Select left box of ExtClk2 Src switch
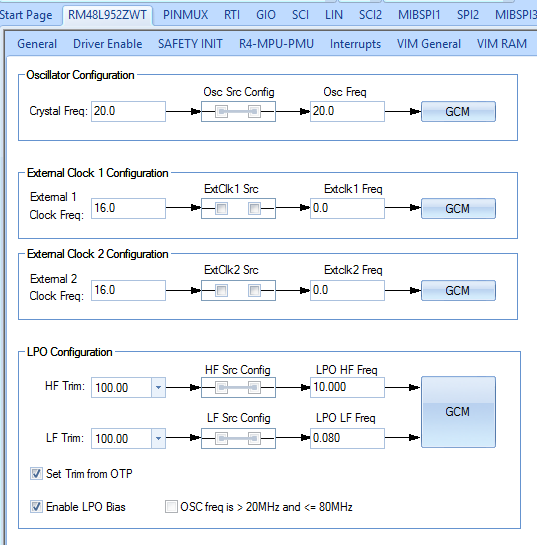This screenshot has height=545, width=537. tap(221, 290)
